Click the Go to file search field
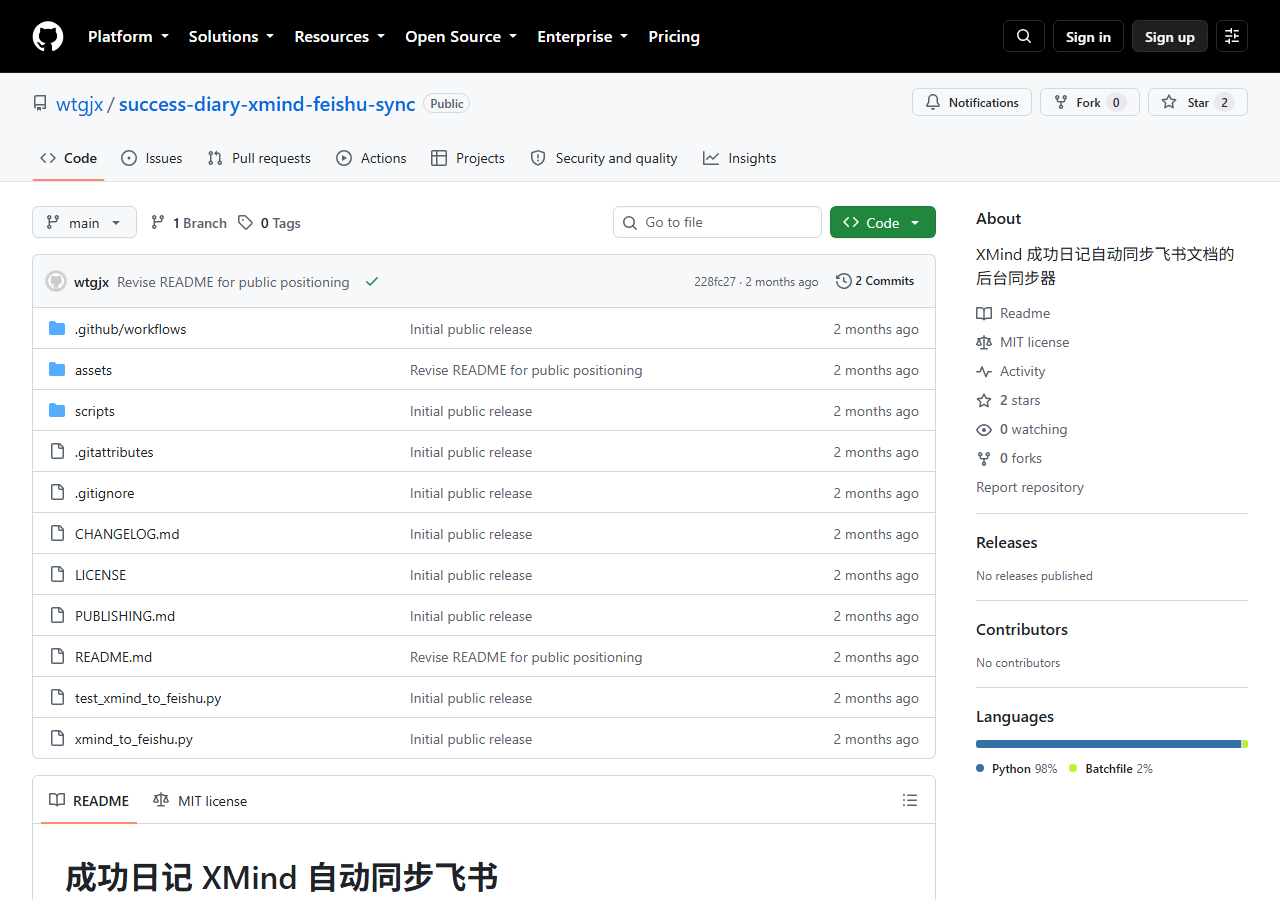The height and width of the screenshot is (900, 1280). [x=717, y=222]
